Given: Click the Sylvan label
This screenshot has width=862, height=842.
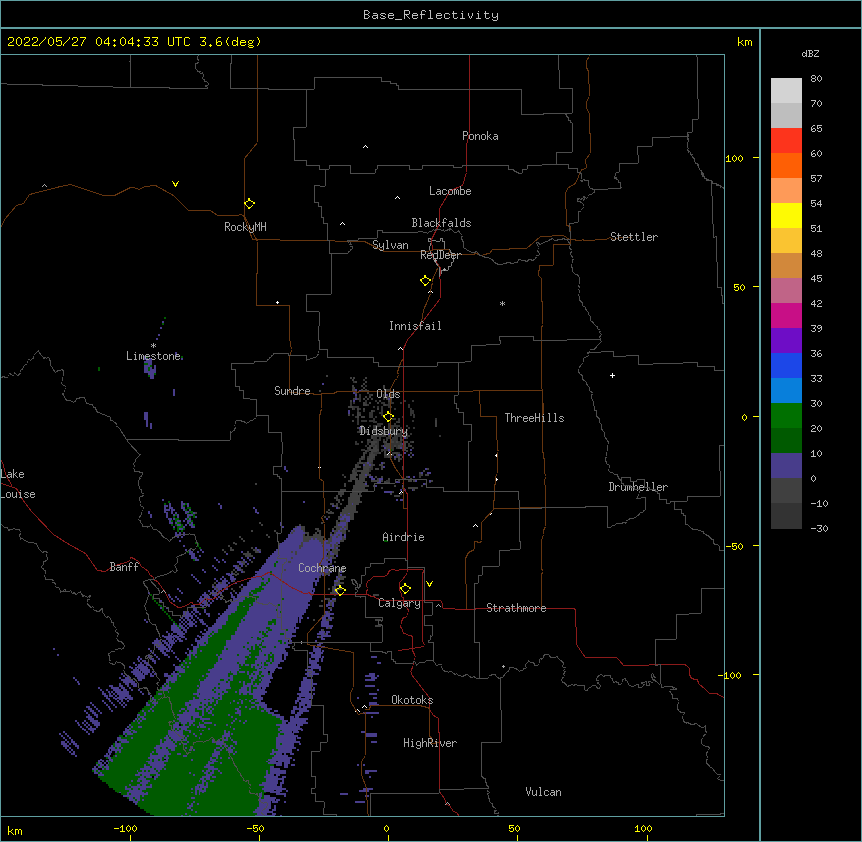Looking at the screenshot, I should (x=390, y=245).
